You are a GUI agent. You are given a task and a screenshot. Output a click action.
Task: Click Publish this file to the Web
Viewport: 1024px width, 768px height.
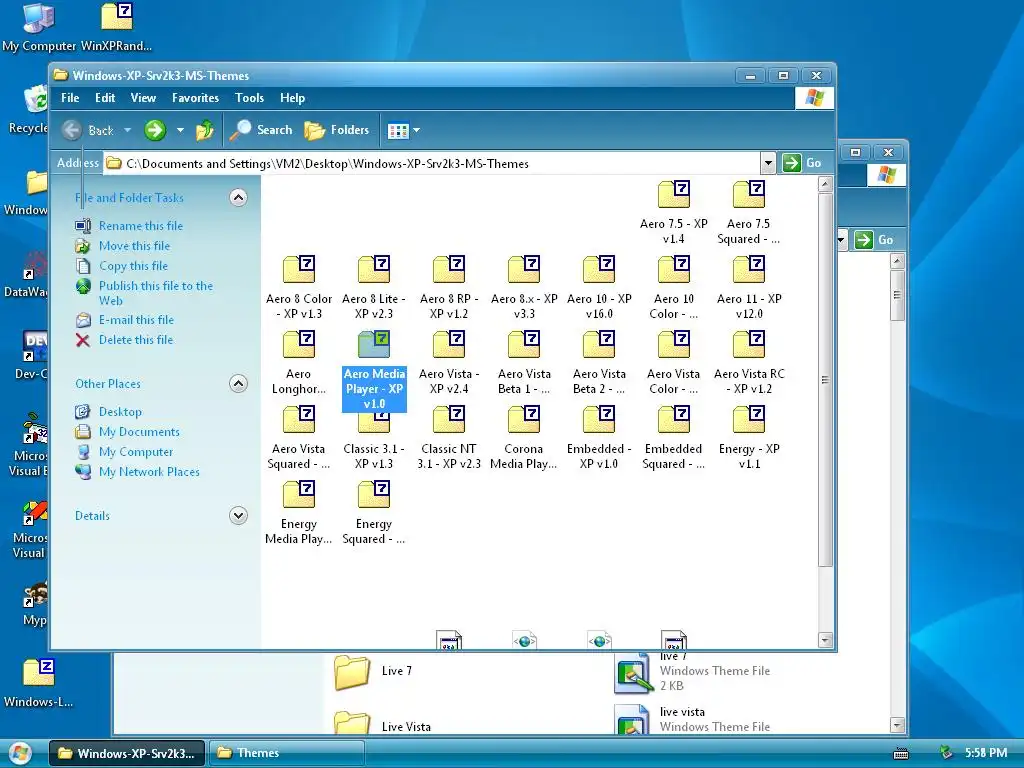click(x=155, y=293)
